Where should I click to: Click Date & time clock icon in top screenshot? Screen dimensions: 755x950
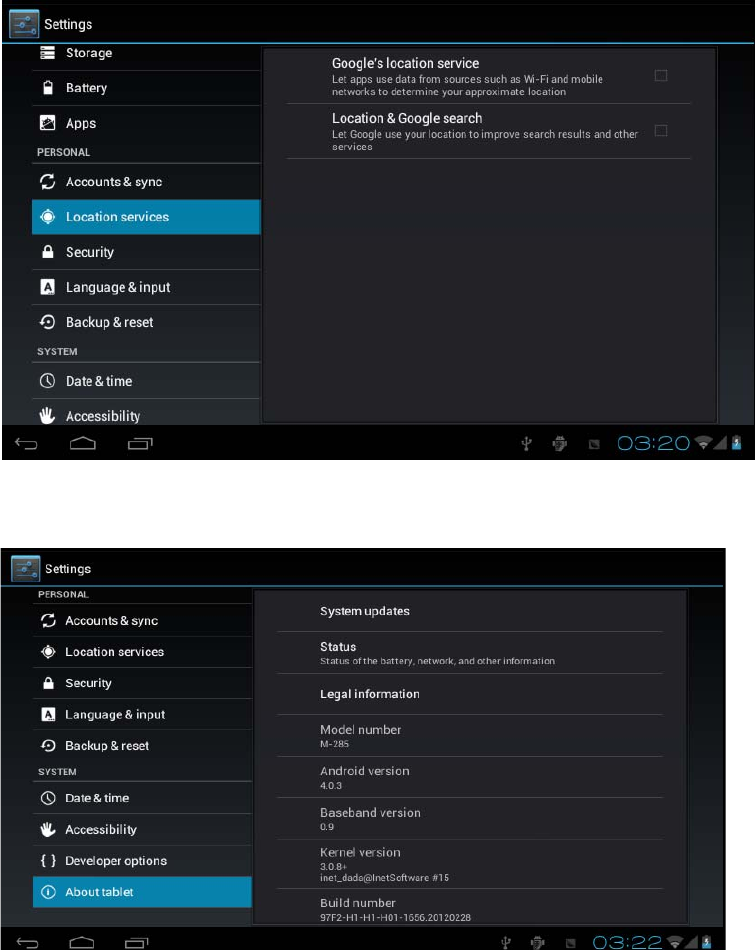click(x=47, y=381)
